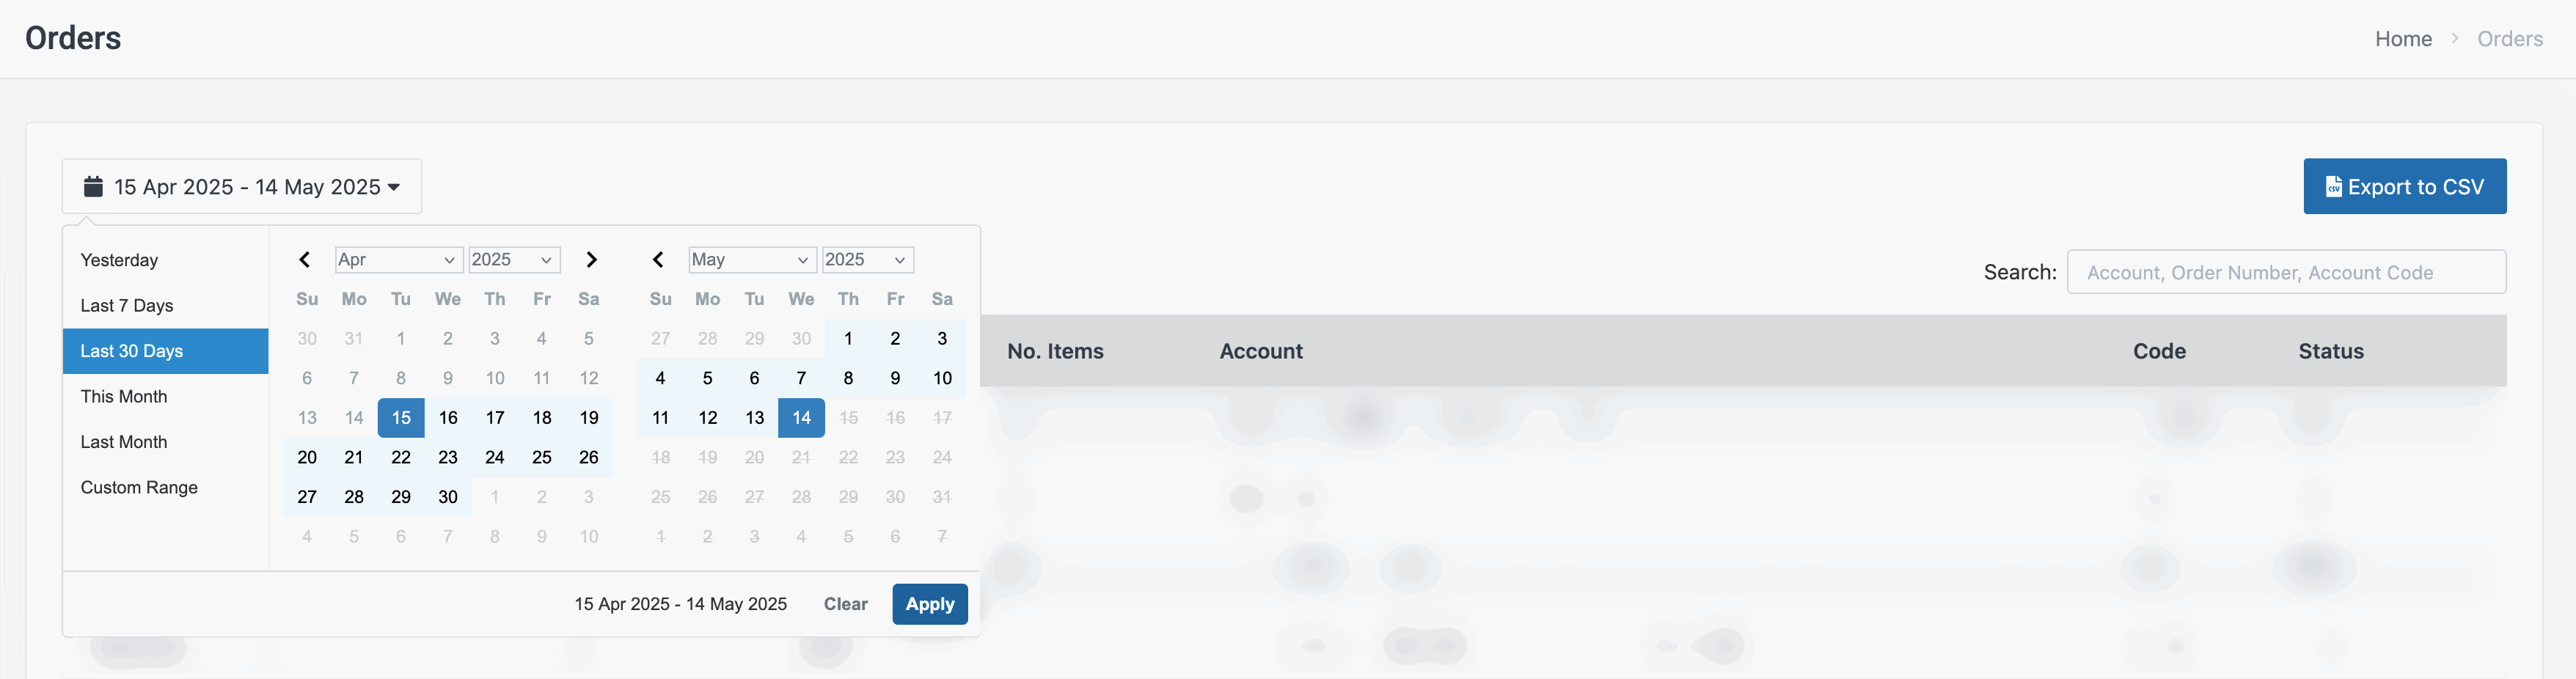The height and width of the screenshot is (679, 2576).
Task: Select the Yesterday preset range
Action: [120, 260]
